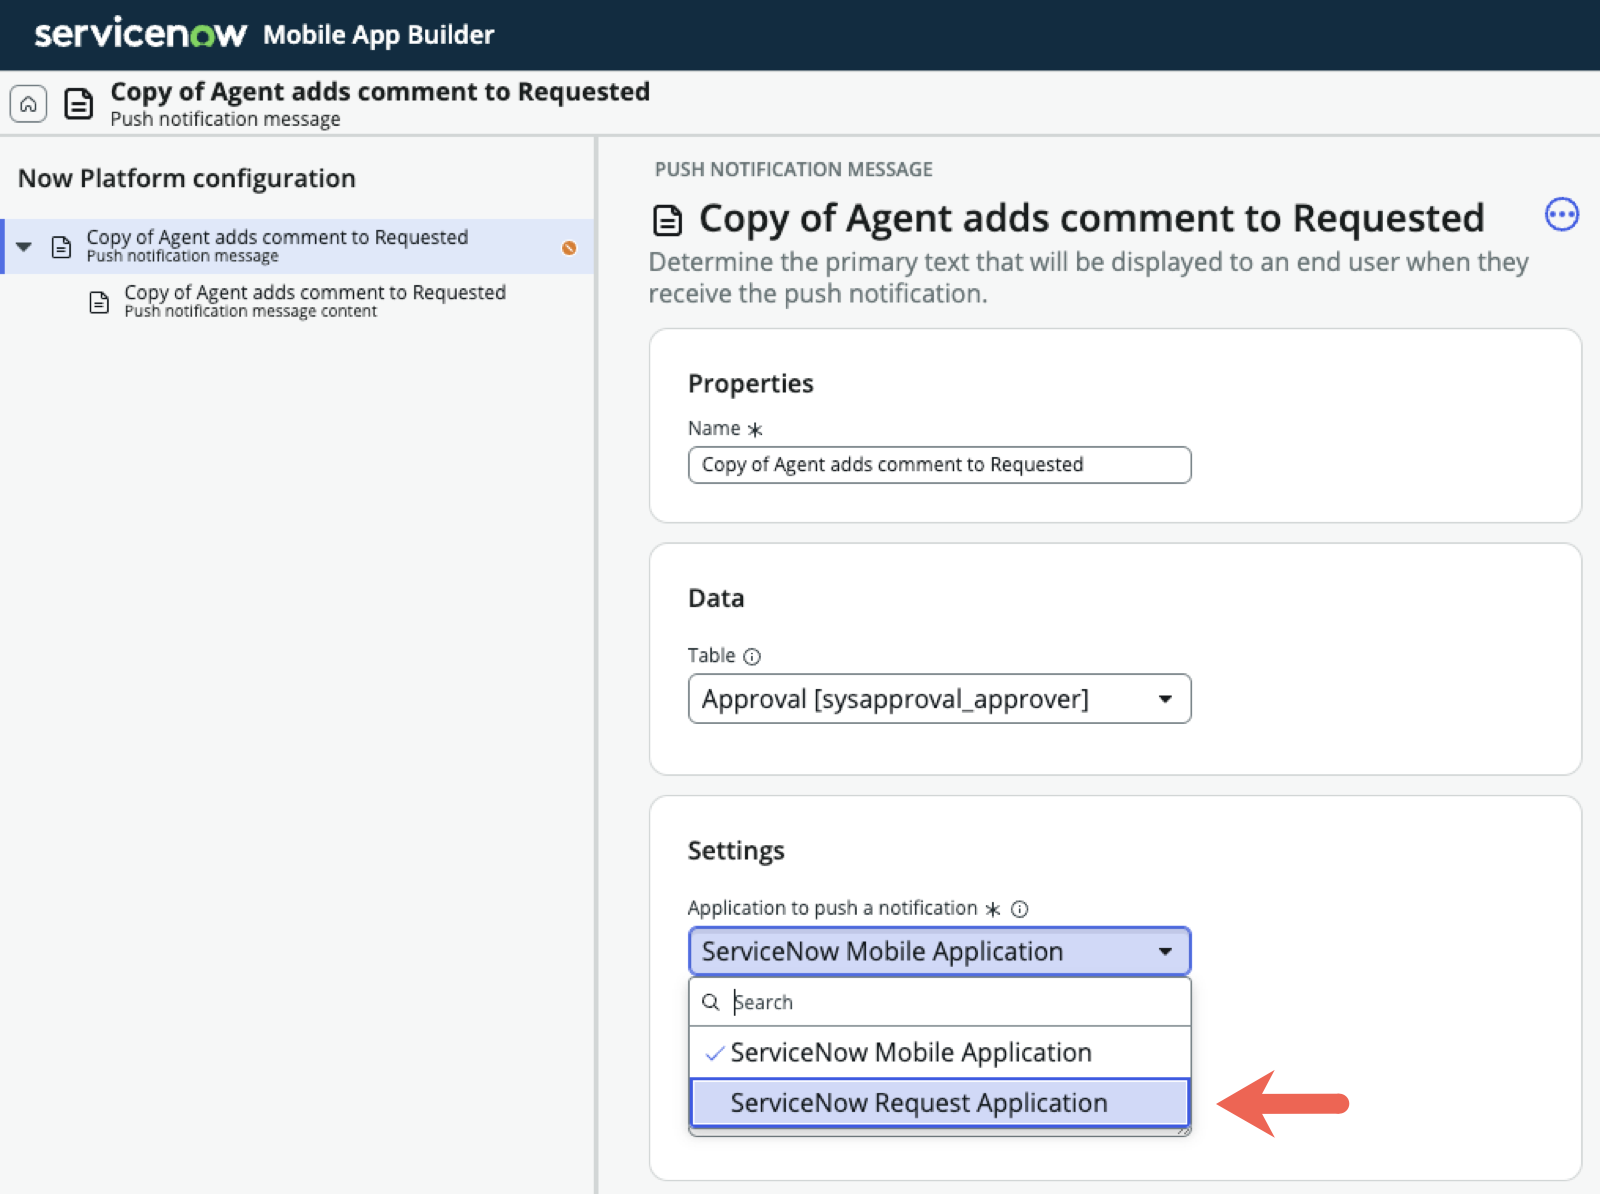This screenshot has height=1194, width=1600.
Task: Choose the checked ServiceNow Mobile Application option
Action: [939, 1052]
